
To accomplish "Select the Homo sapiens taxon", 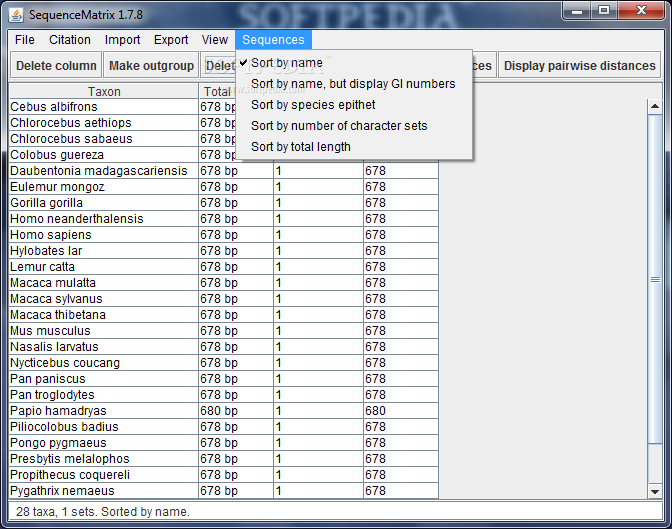I will pos(103,235).
